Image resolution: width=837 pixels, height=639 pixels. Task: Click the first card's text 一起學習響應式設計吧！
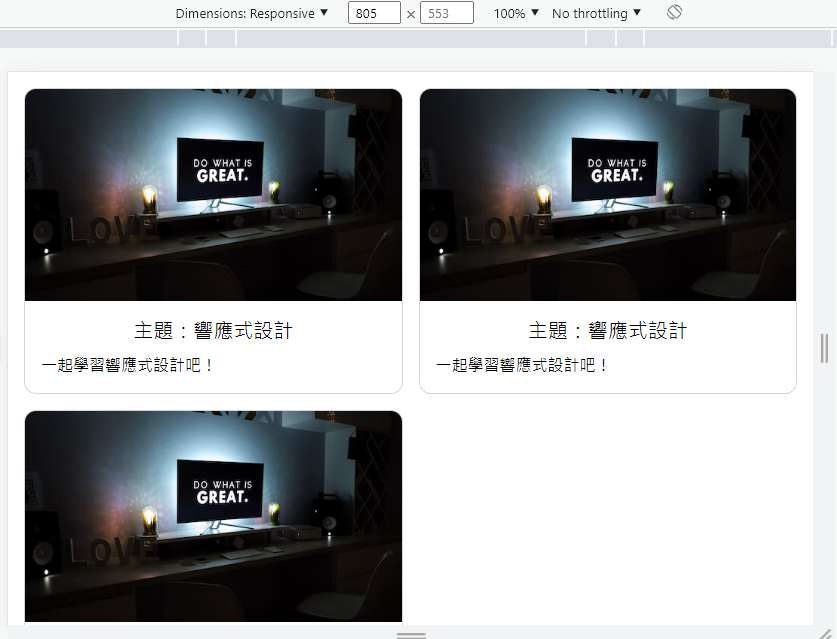coord(128,365)
